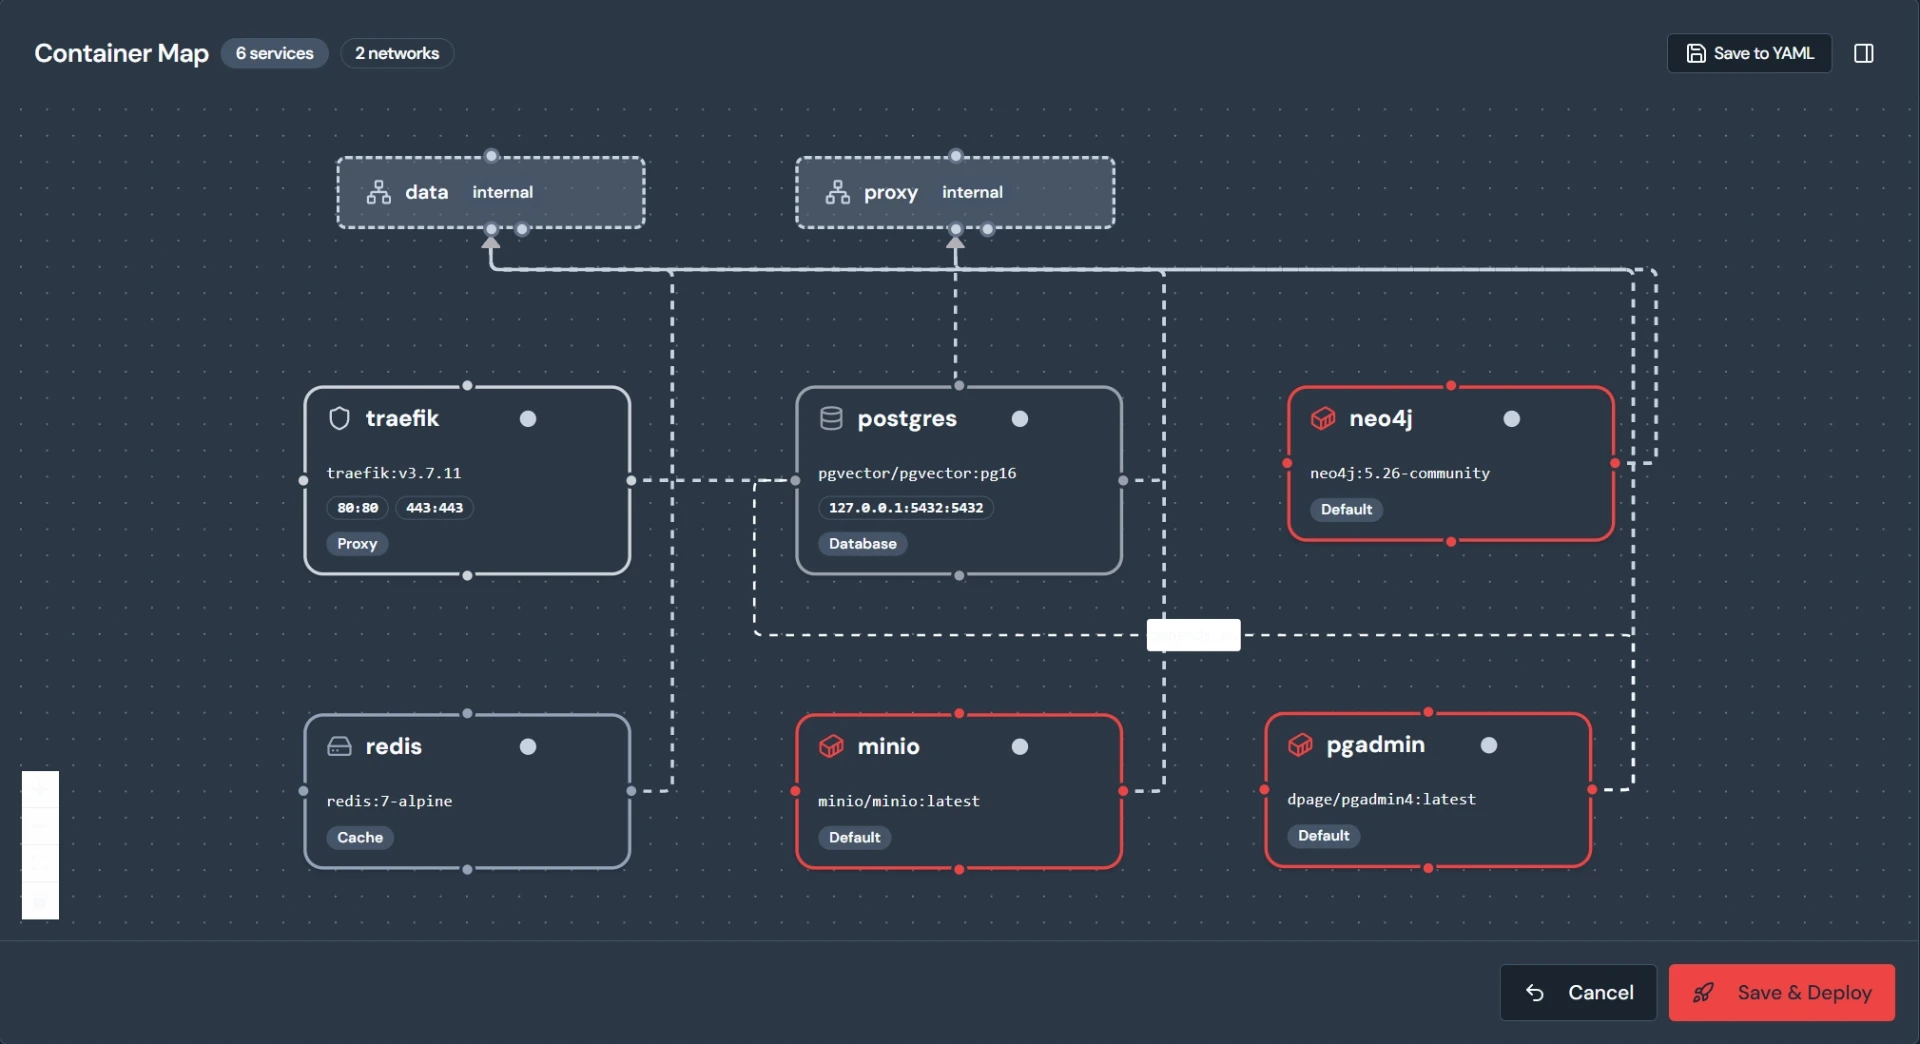Image resolution: width=1920 pixels, height=1044 pixels.
Task: Click the rocket icon in Save & Deploy
Action: click(x=1703, y=992)
